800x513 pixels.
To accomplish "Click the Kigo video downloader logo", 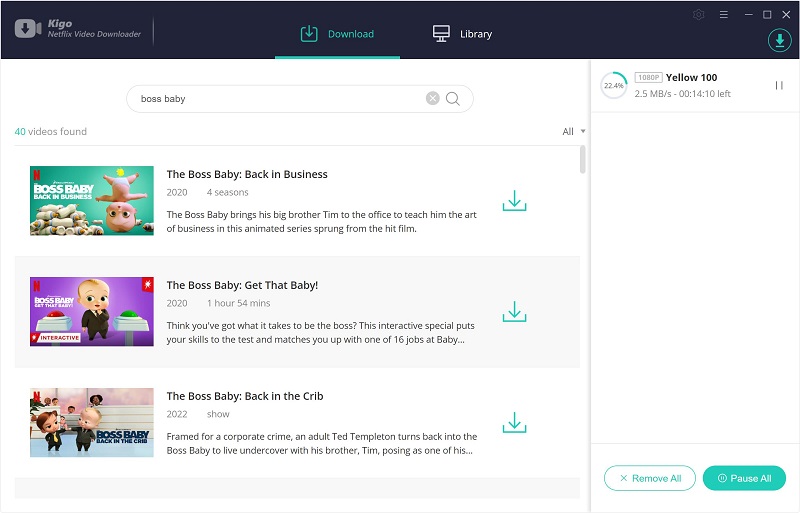I will 28,29.
